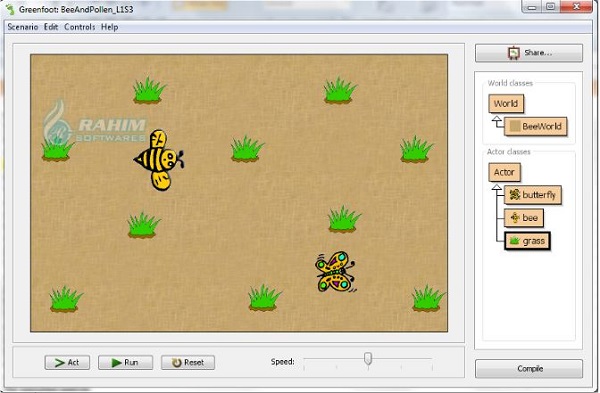Click the grass tuft directly above the butterfly

(344, 219)
